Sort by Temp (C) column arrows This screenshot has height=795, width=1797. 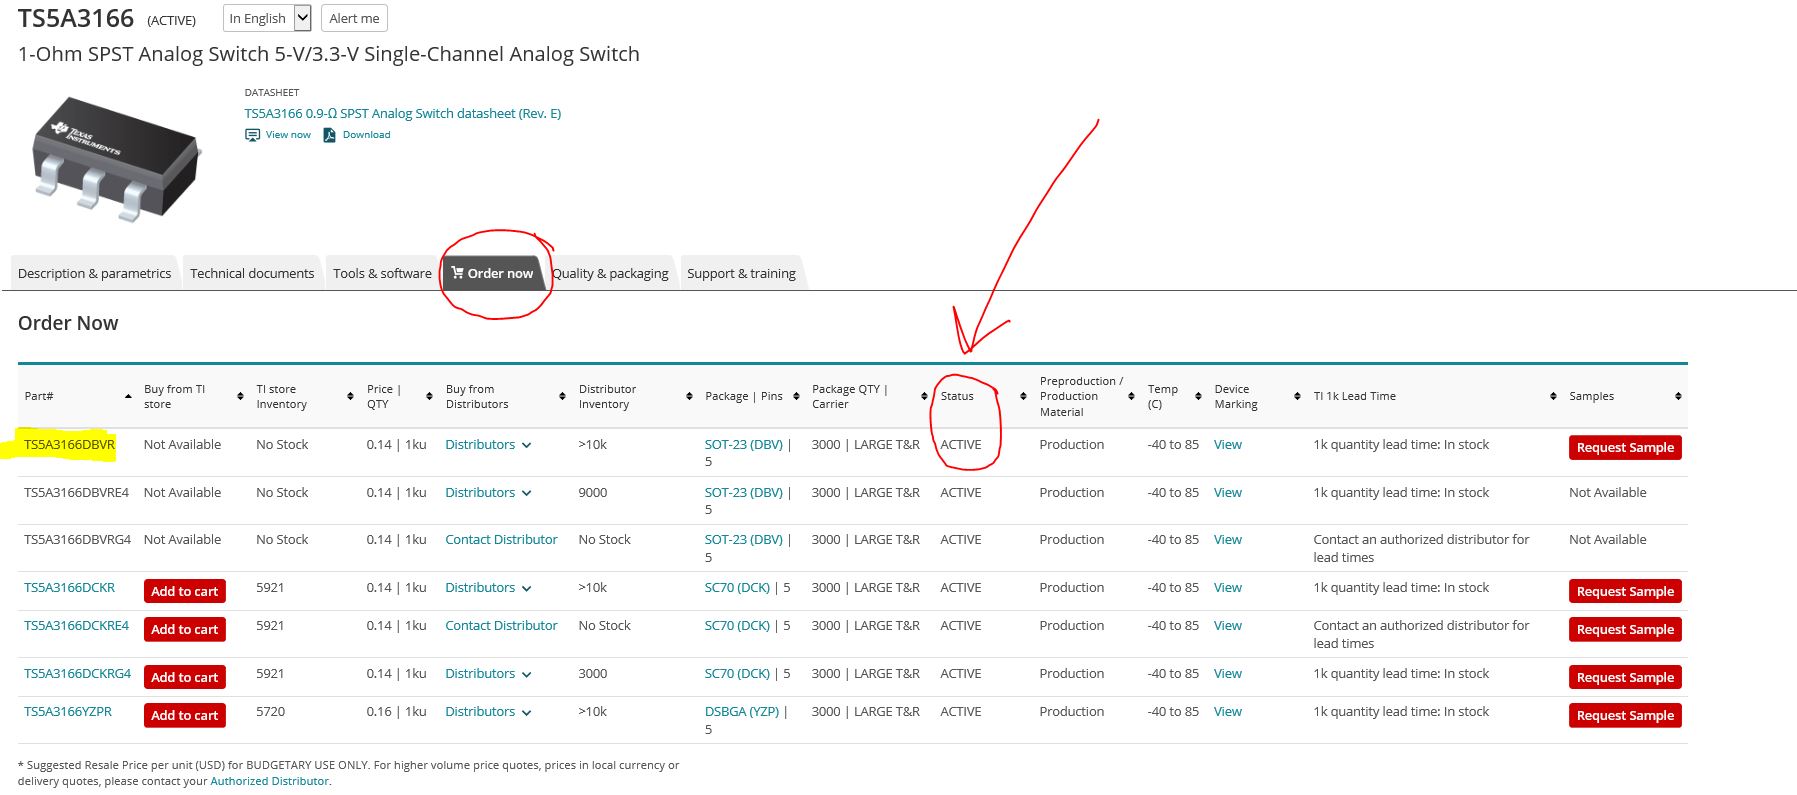(x=1198, y=397)
